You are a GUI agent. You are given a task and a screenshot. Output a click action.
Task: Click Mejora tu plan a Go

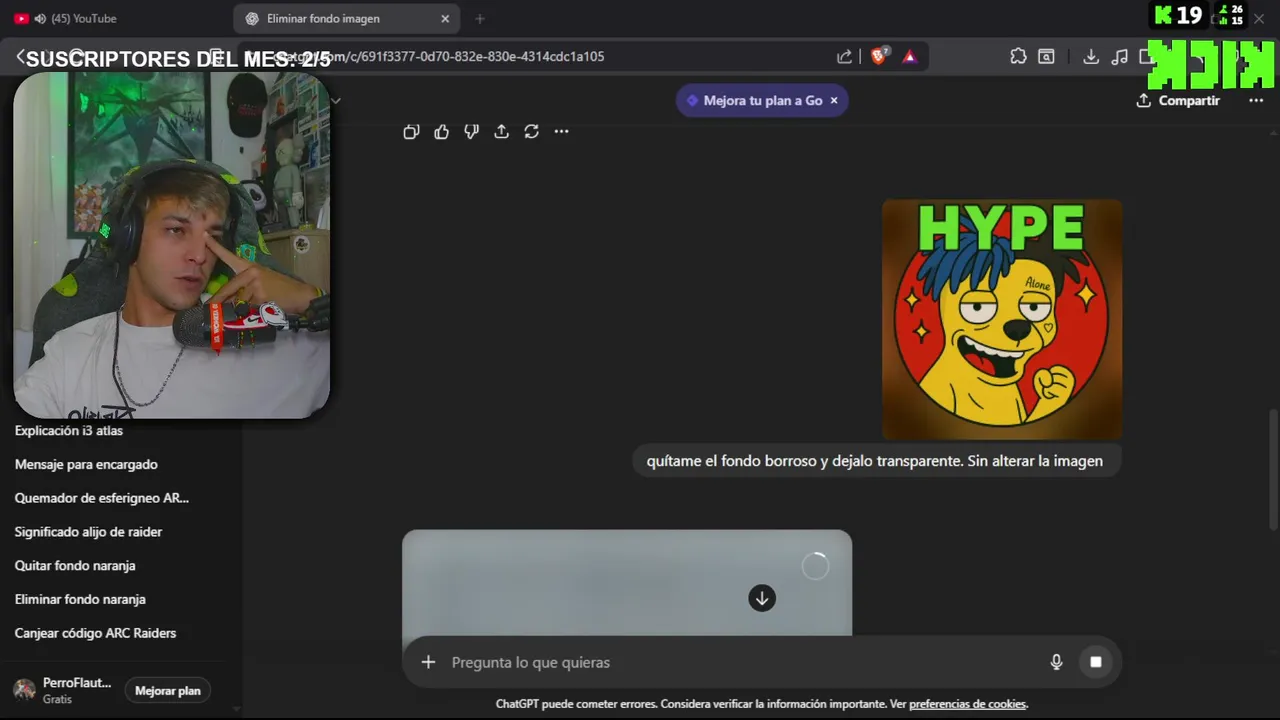click(x=763, y=100)
